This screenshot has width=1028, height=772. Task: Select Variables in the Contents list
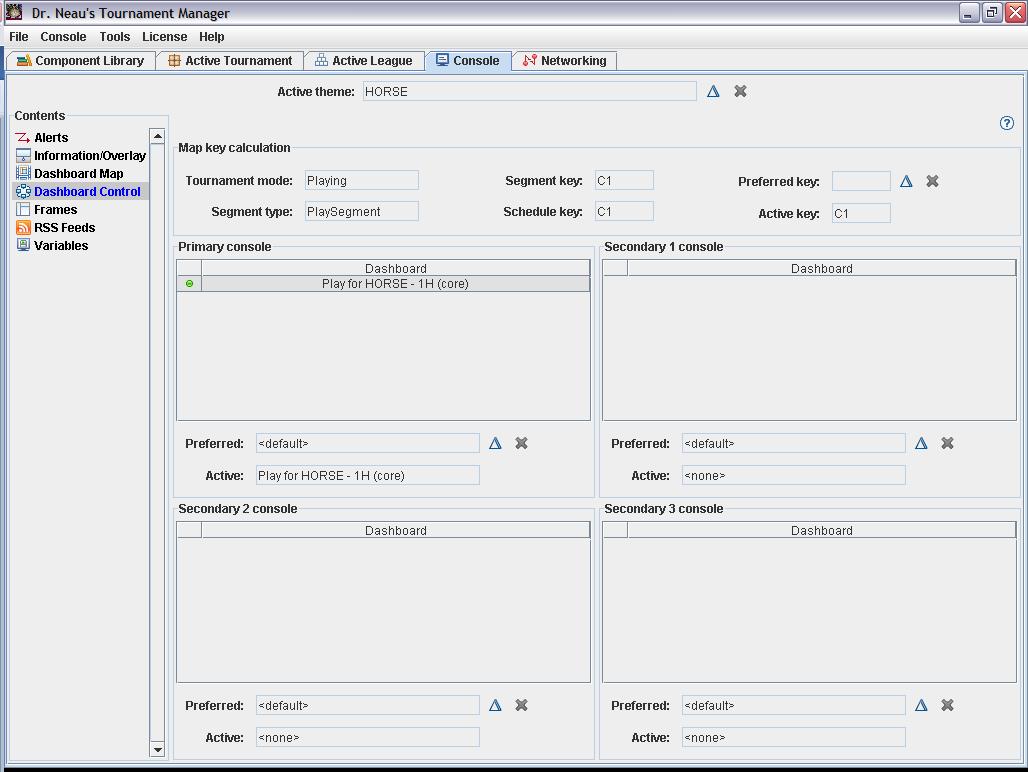61,245
